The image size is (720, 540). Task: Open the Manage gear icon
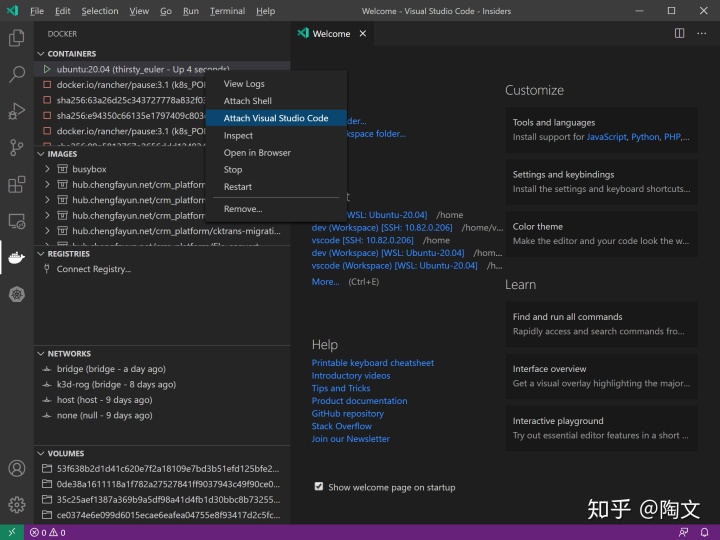17,505
